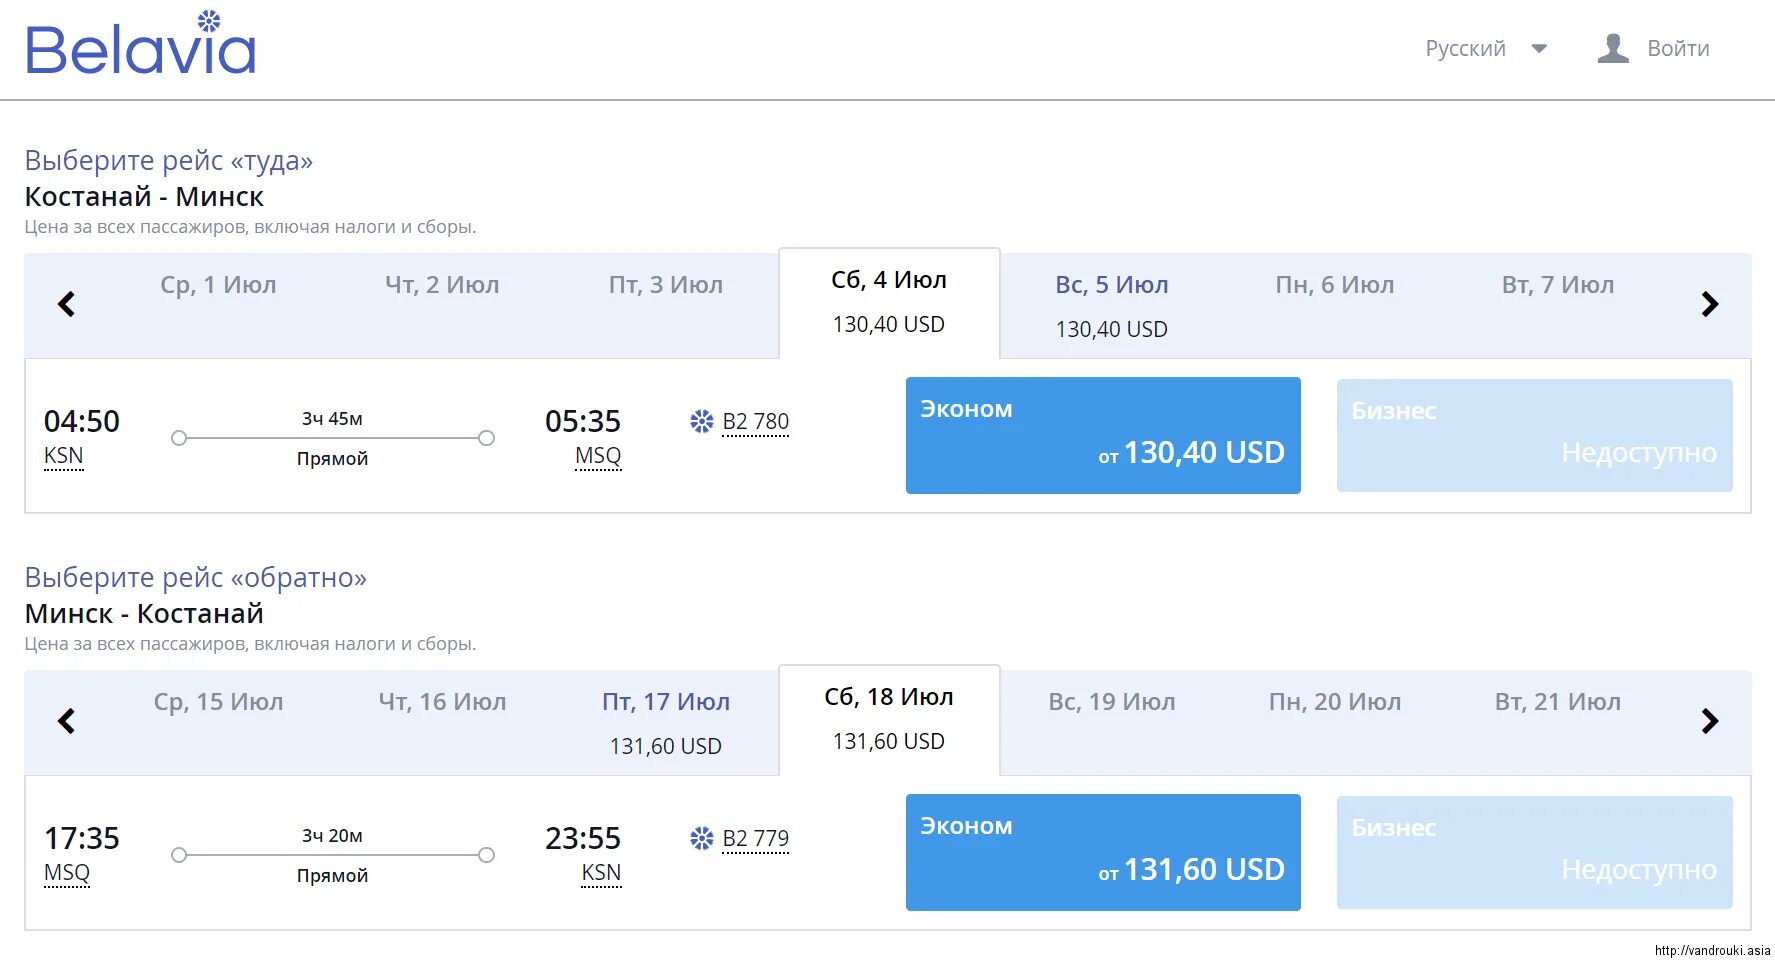Select the Пт, 17 Июл date tab
1775x963 pixels.
(x=665, y=722)
